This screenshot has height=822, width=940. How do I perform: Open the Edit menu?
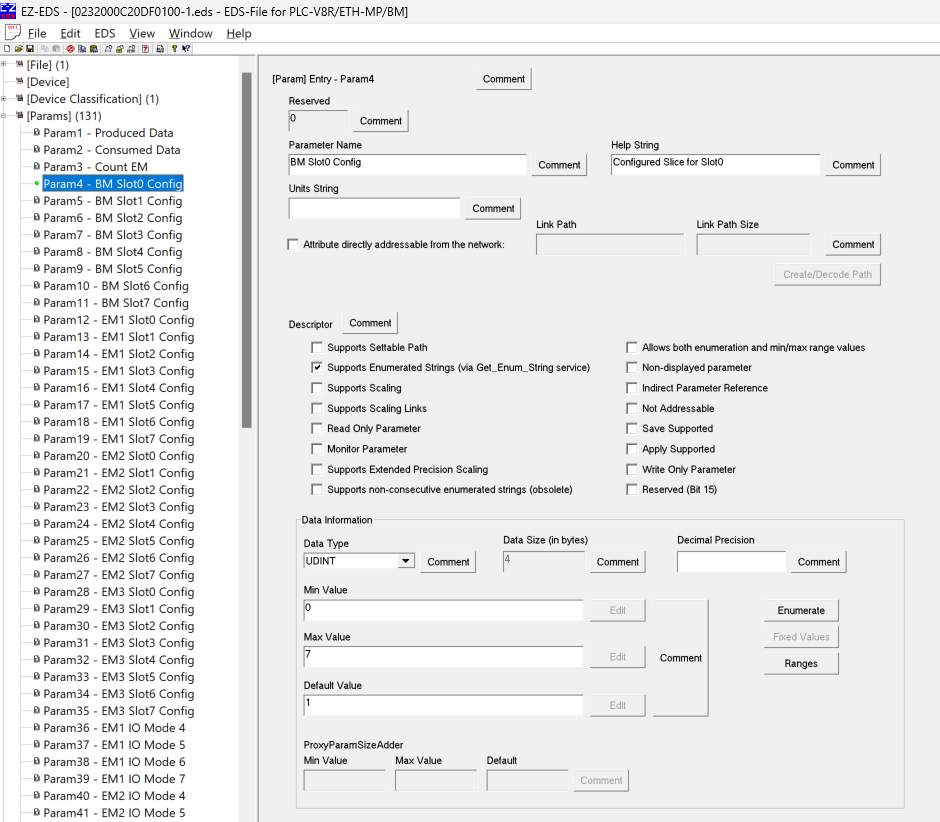70,34
